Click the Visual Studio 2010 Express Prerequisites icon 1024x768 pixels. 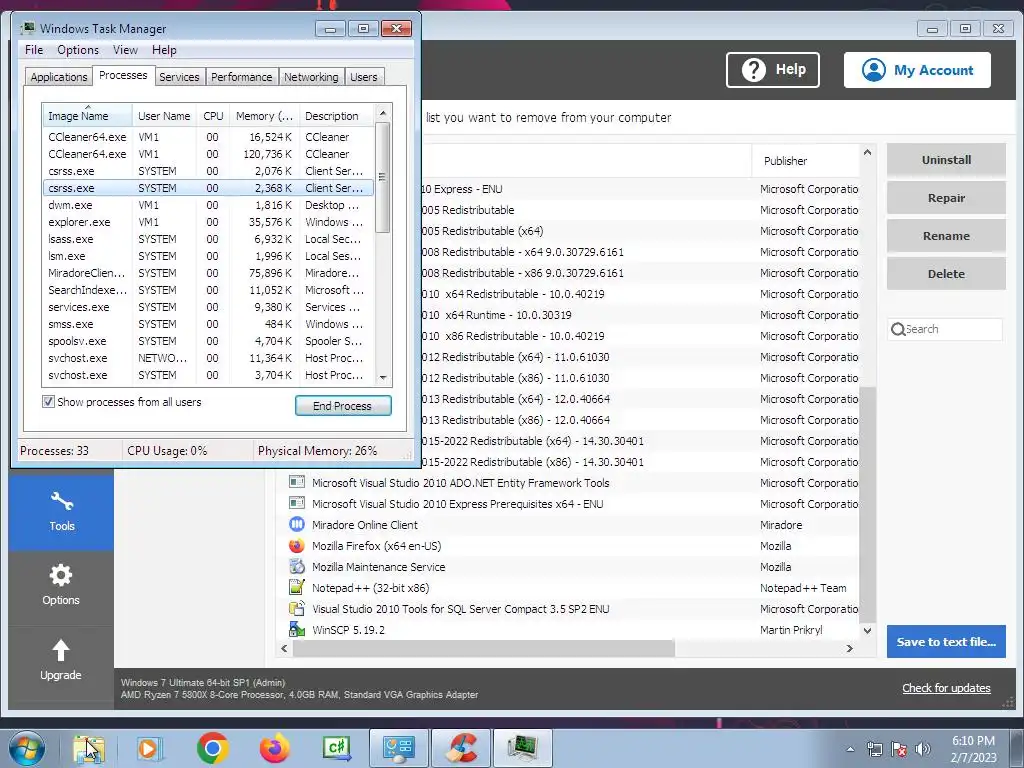pyautogui.click(x=297, y=504)
